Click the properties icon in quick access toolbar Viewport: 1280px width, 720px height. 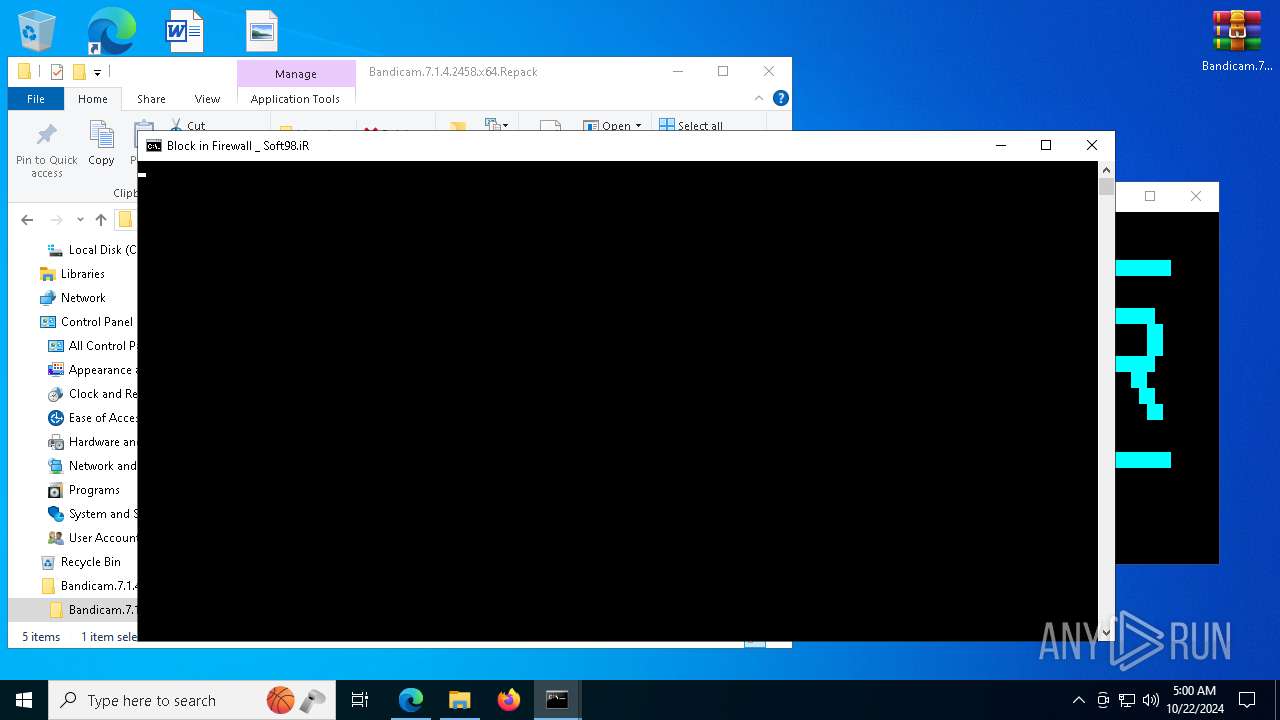(x=57, y=72)
